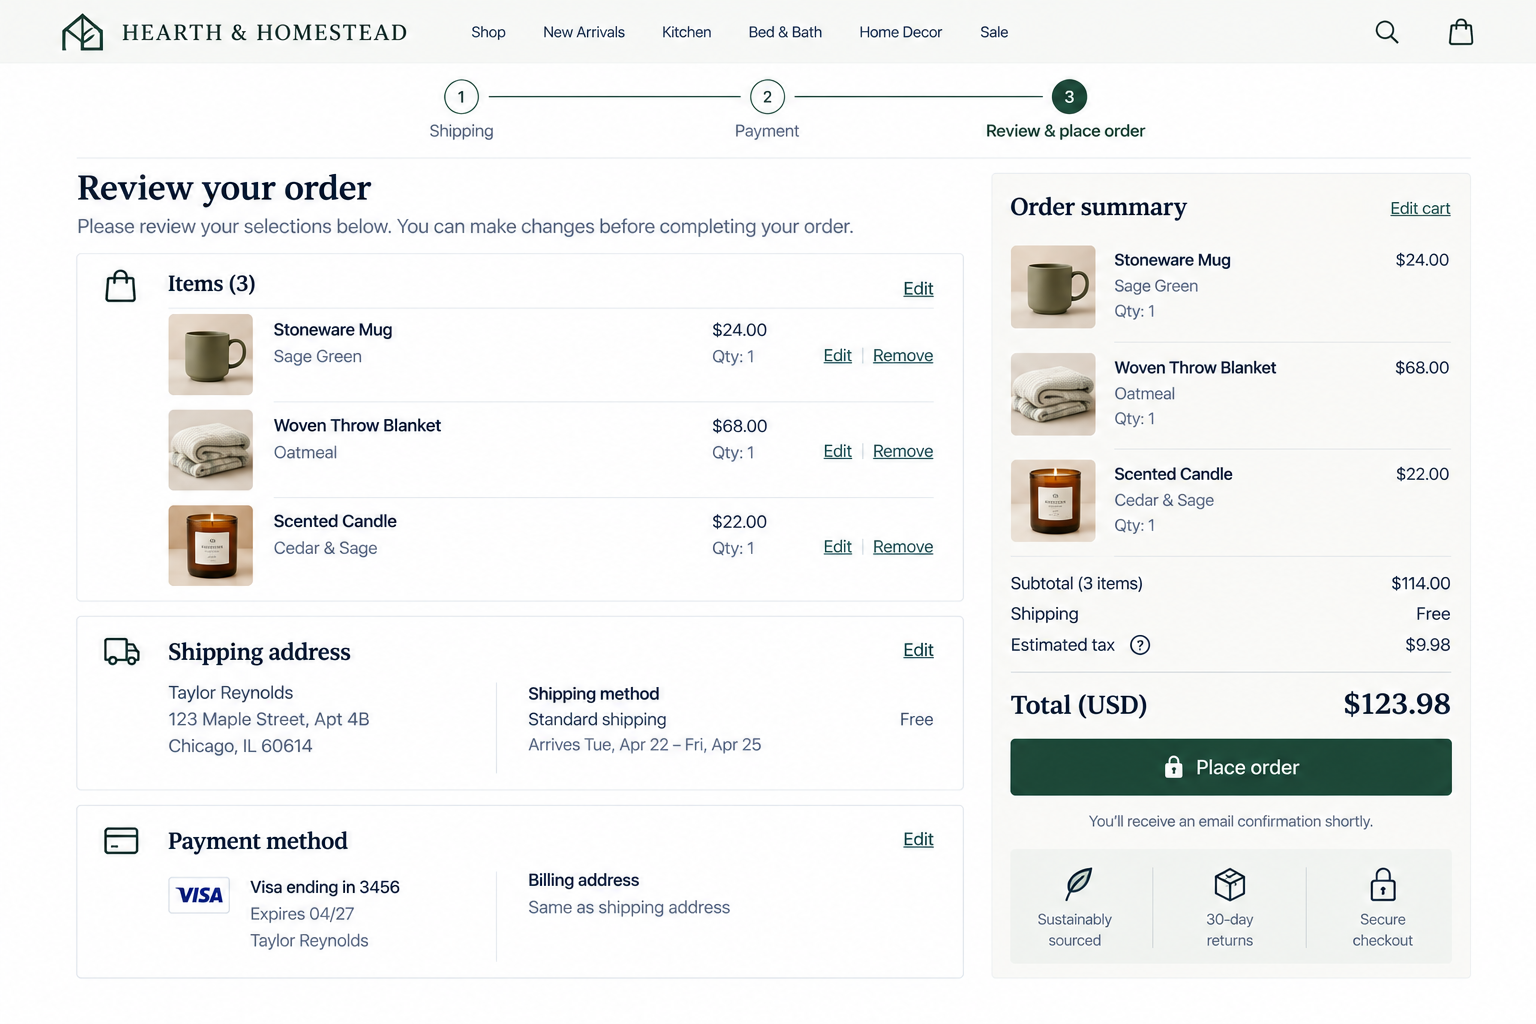Go back to step 1 Shipping

coord(461,97)
